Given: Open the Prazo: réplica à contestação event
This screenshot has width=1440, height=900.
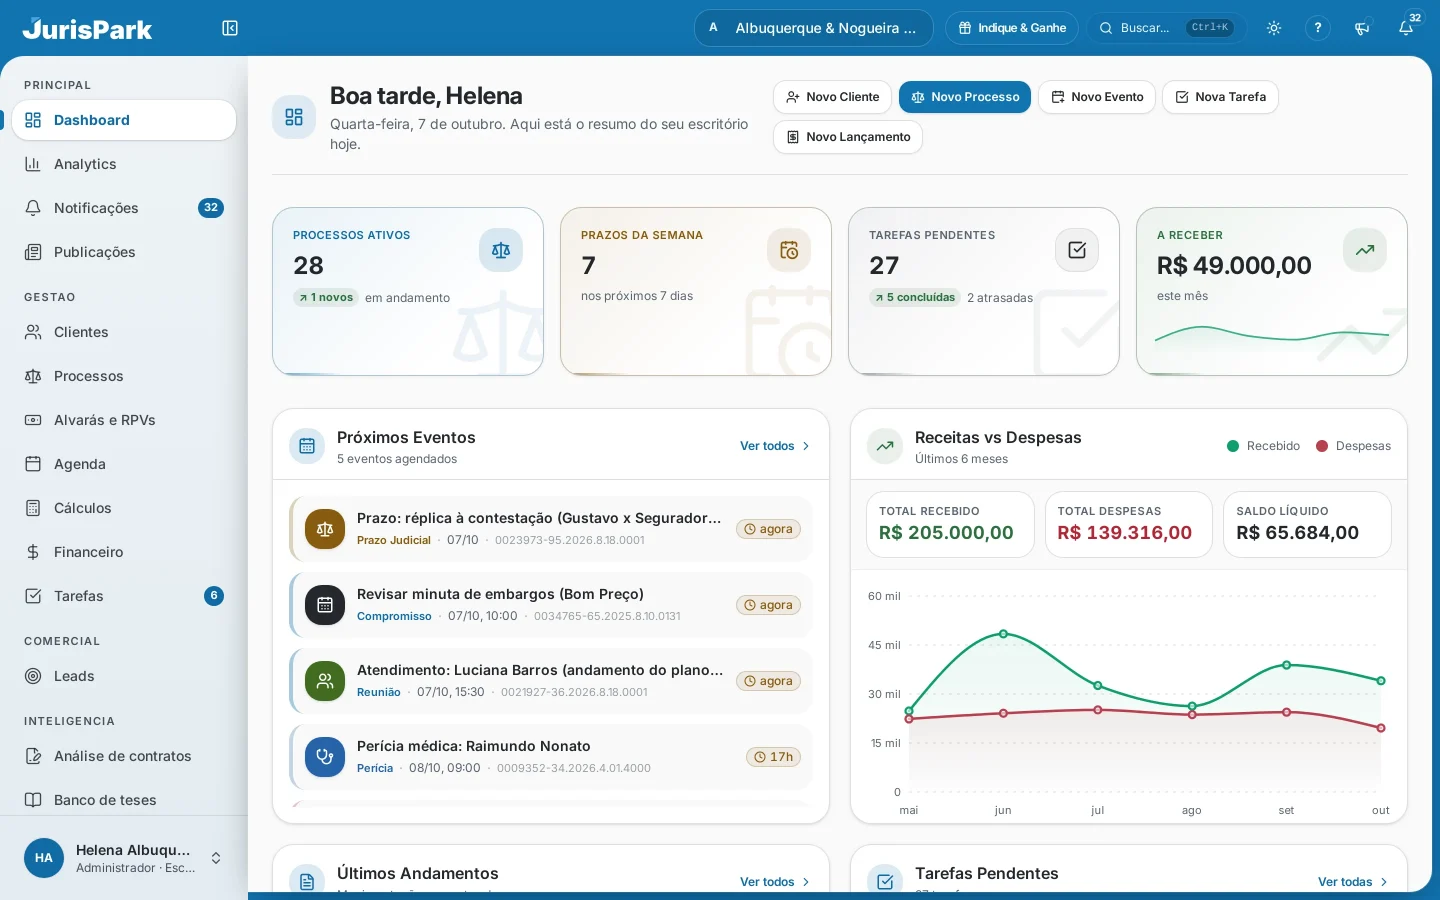Looking at the screenshot, I should click(550, 528).
